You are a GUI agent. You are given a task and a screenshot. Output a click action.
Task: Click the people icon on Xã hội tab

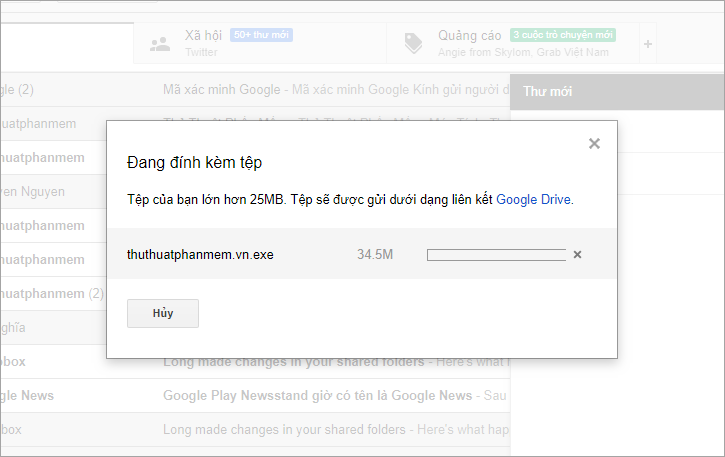coord(160,44)
